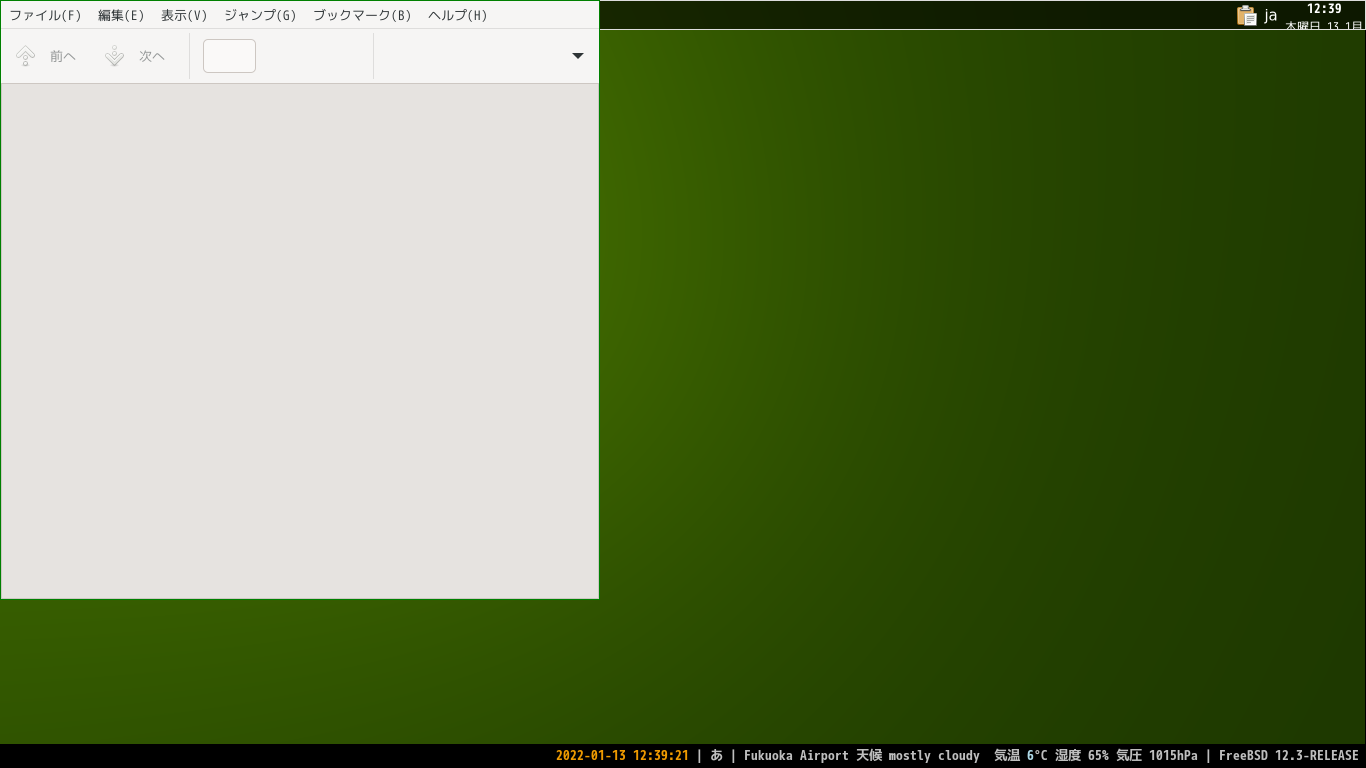The width and height of the screenshot is (1366, 768).
Task: Click the clipboard icon in the system tray
Action: click(1246, 15)
